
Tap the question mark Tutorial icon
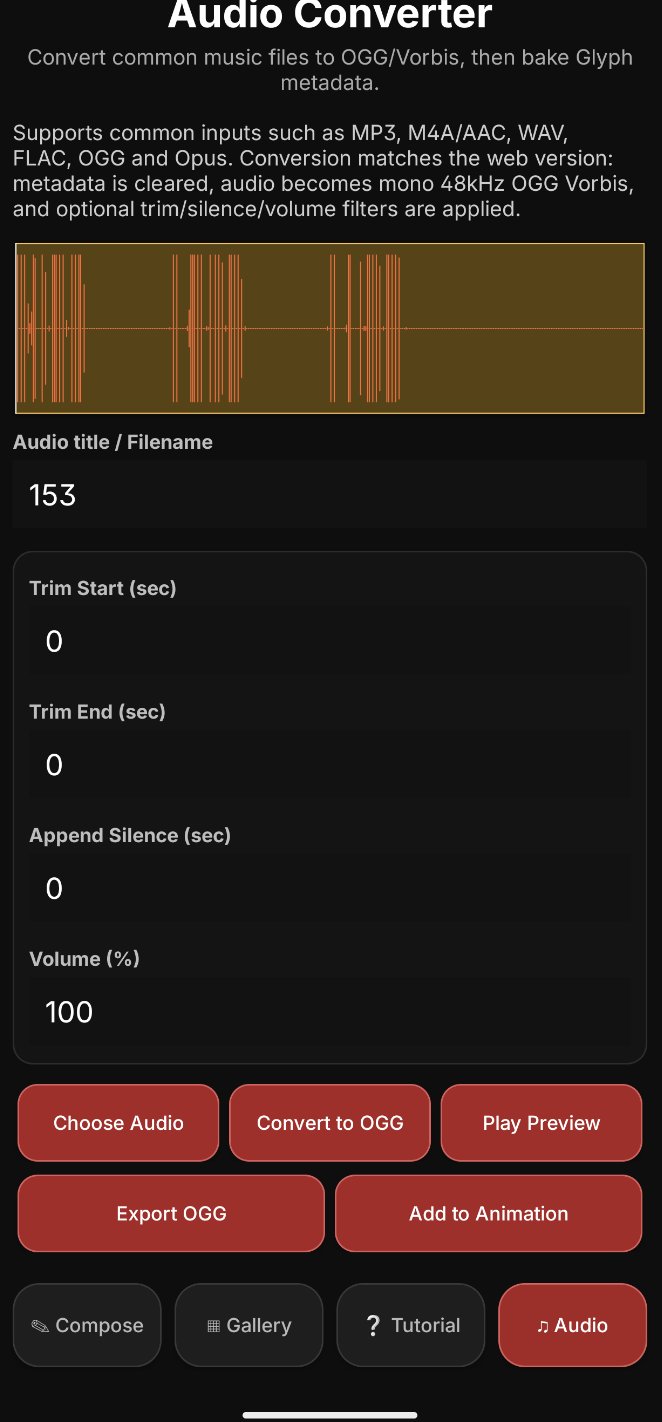tap(373, 1325)
